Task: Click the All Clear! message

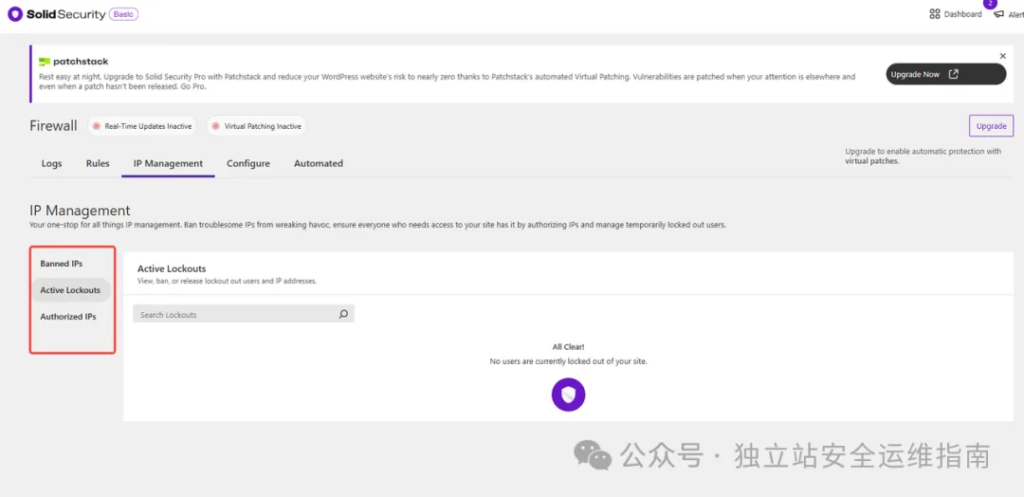Action: (568, 347)
